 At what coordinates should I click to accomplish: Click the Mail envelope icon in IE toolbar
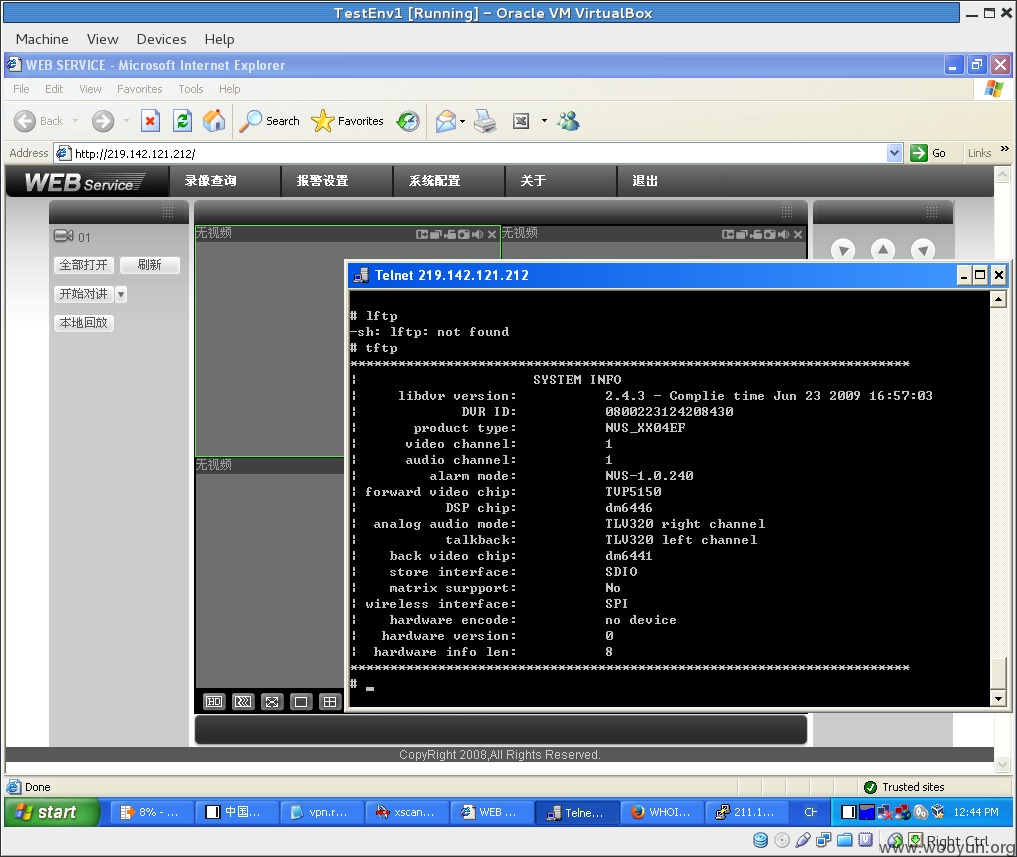point(446,121)
